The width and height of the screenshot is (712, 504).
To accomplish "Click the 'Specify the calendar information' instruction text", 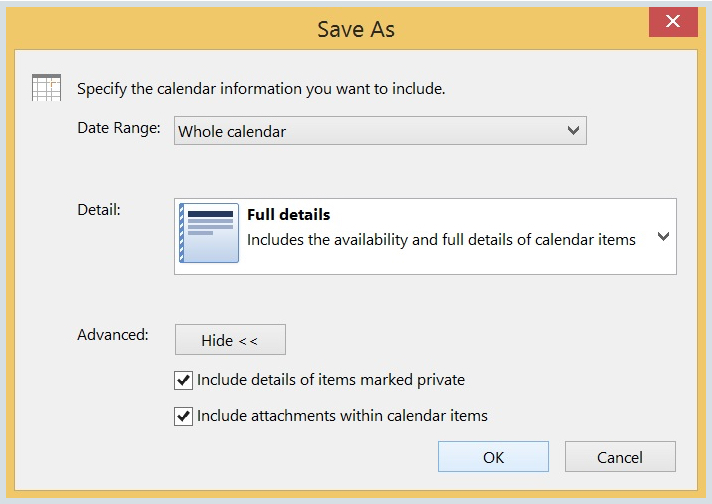I will pyautogui.click(x=261, y=88).
